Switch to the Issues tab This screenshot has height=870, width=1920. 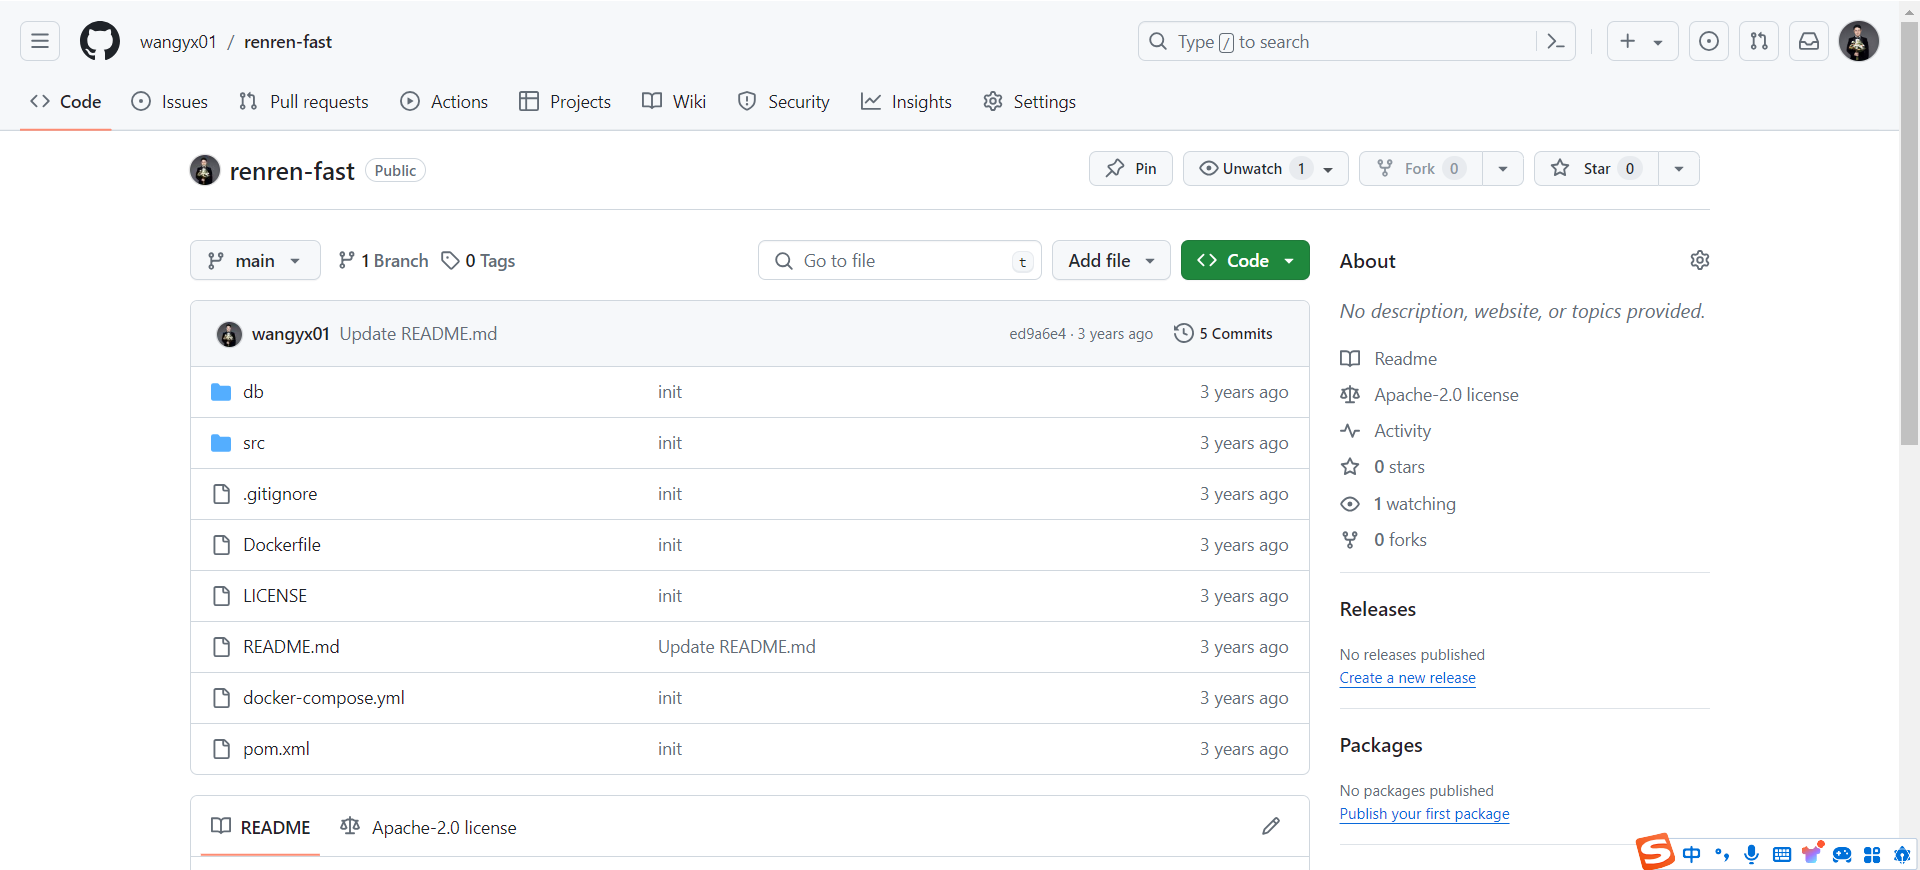point(170,102)
